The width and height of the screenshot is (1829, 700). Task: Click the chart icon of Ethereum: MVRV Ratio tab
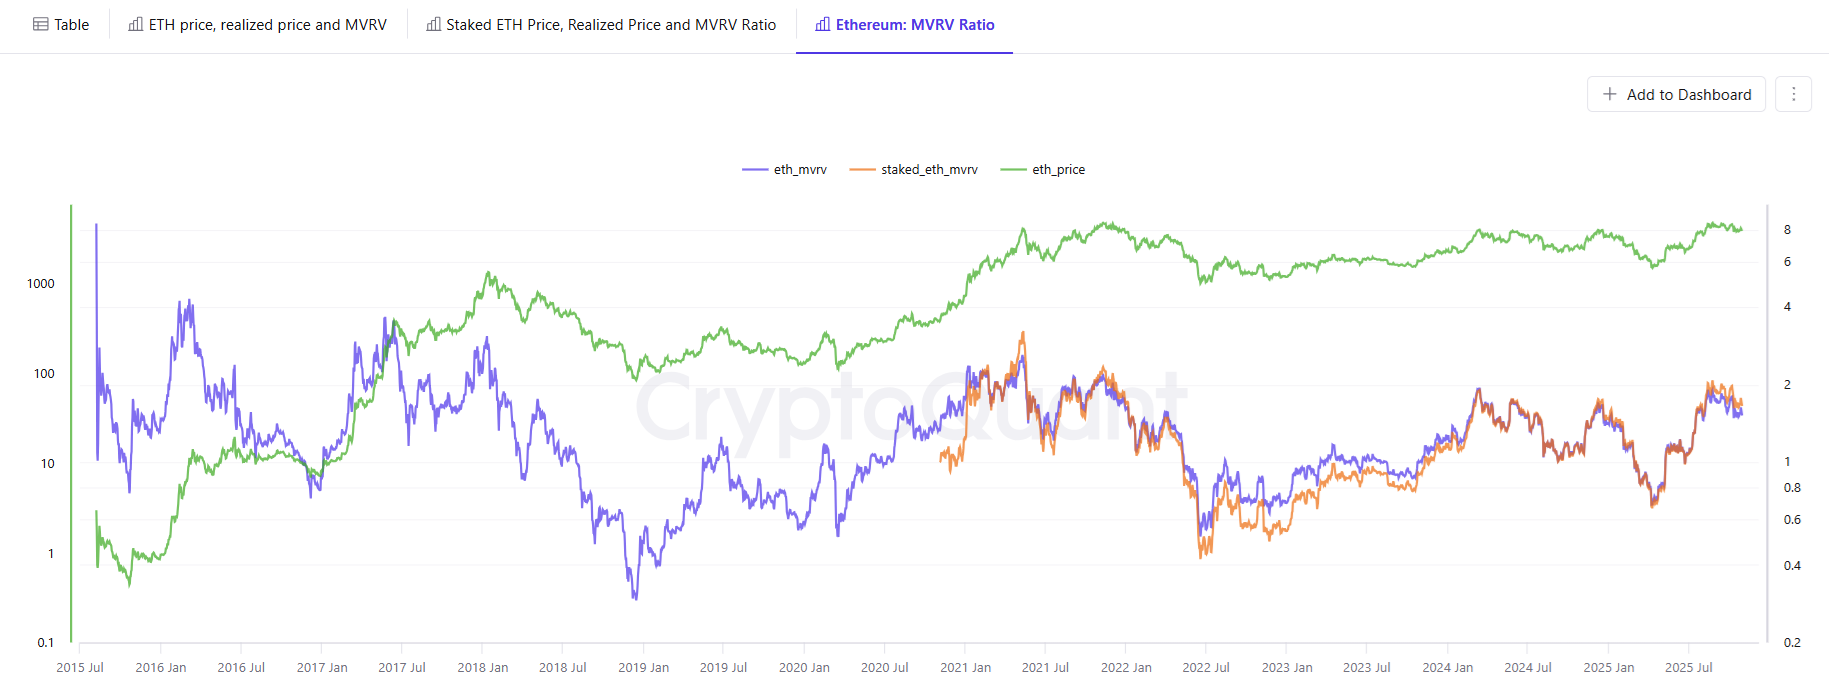point(823,25)
